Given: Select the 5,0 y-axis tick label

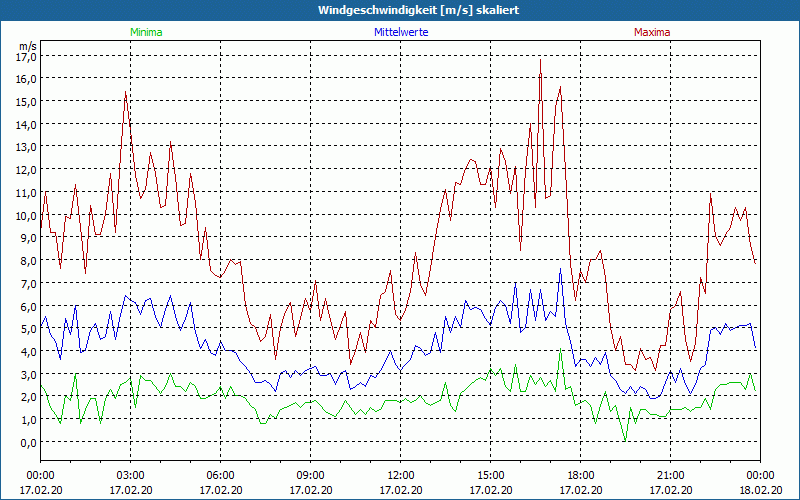Looking at the screenshot, I should [x=27, y=329].
